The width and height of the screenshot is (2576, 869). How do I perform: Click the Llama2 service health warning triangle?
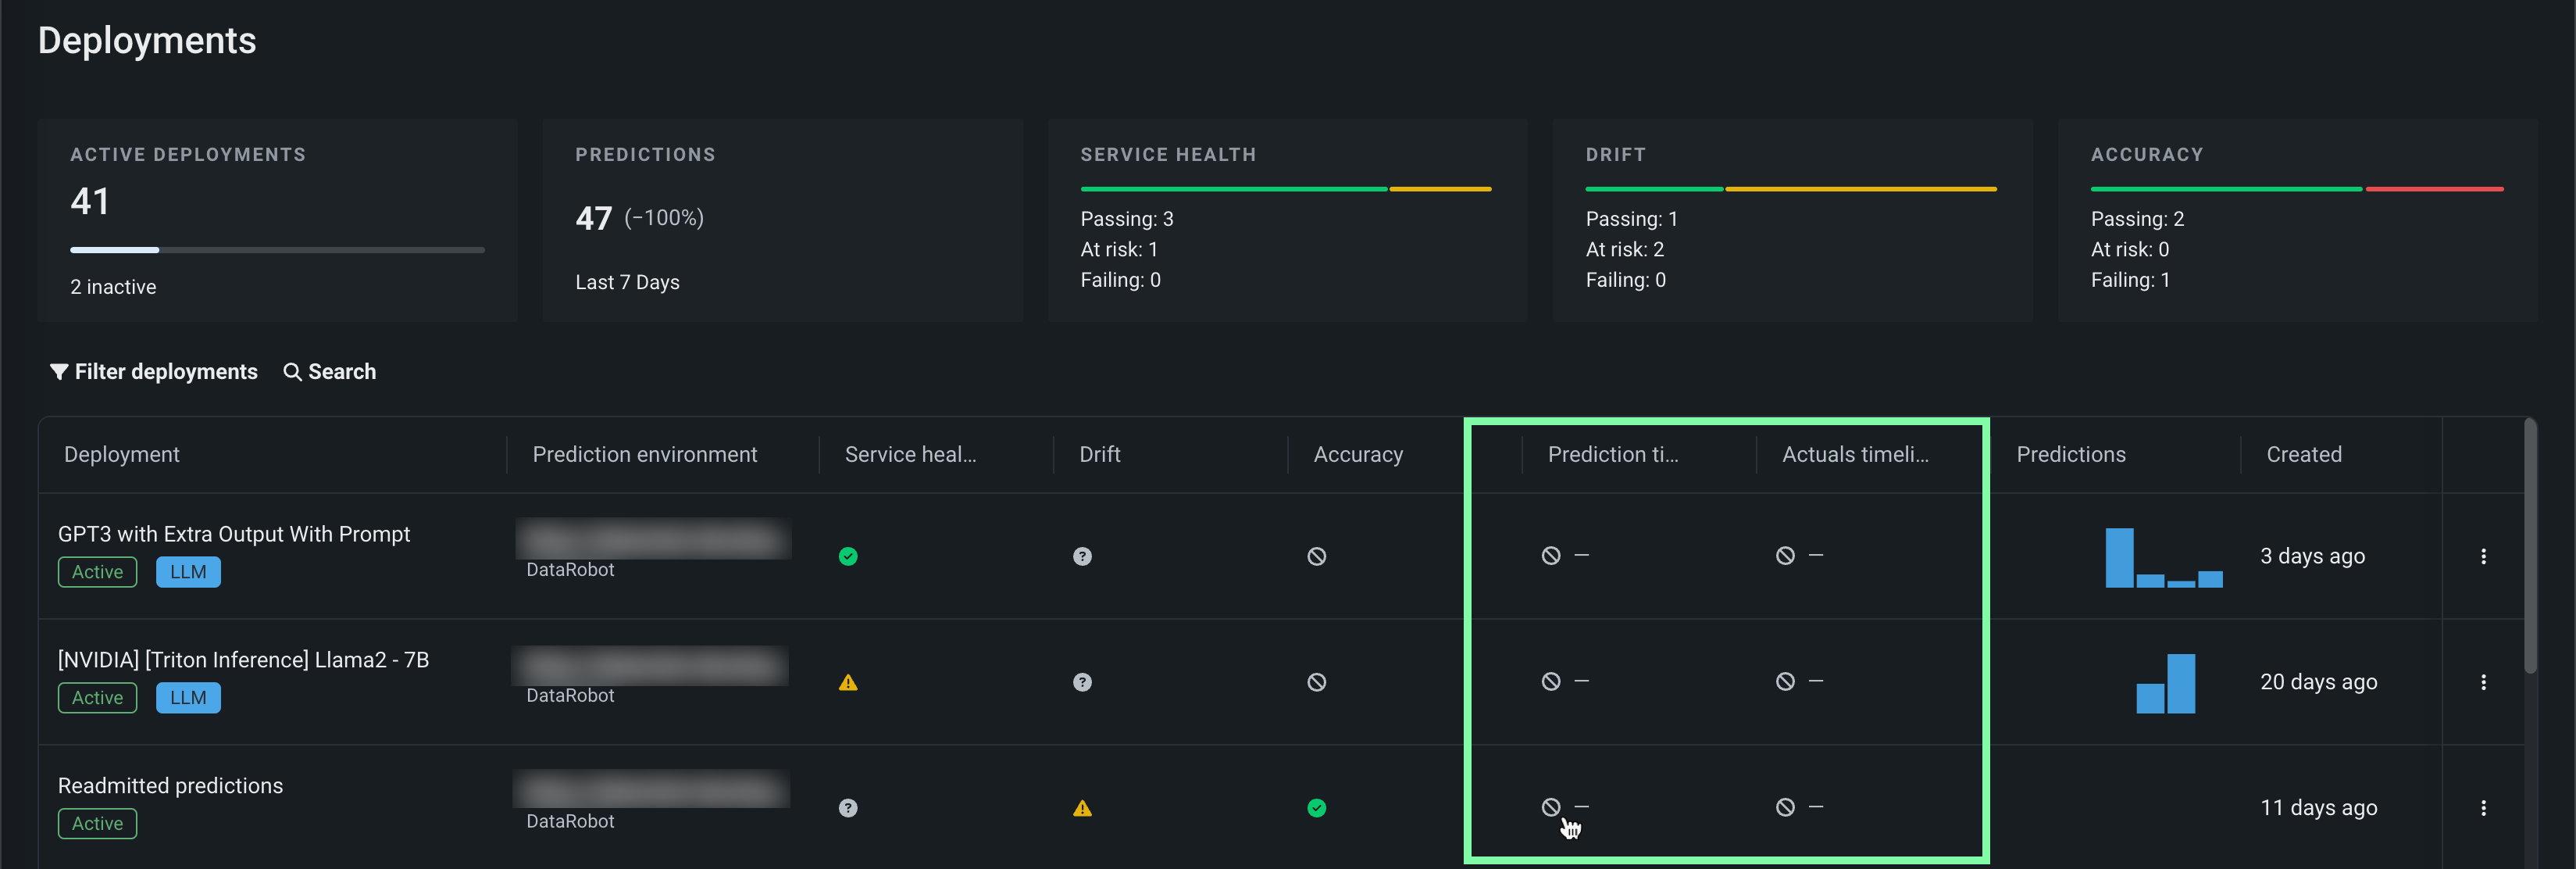coord(848,682)
